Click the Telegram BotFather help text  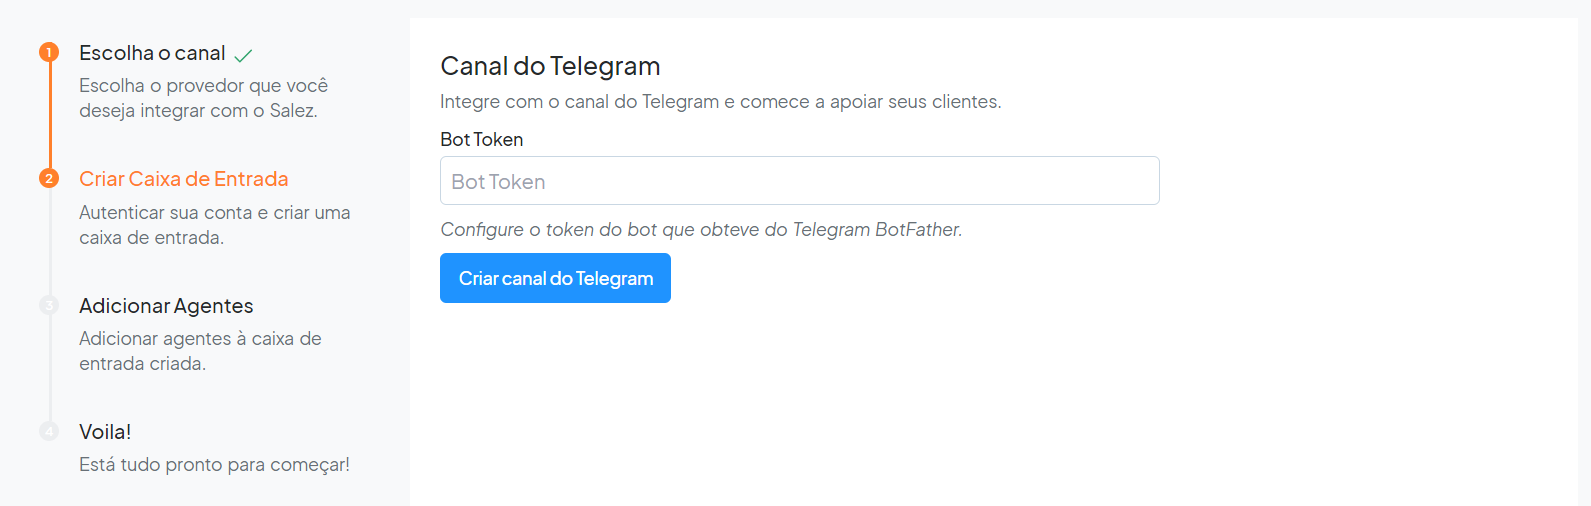(x=701, y=230)
